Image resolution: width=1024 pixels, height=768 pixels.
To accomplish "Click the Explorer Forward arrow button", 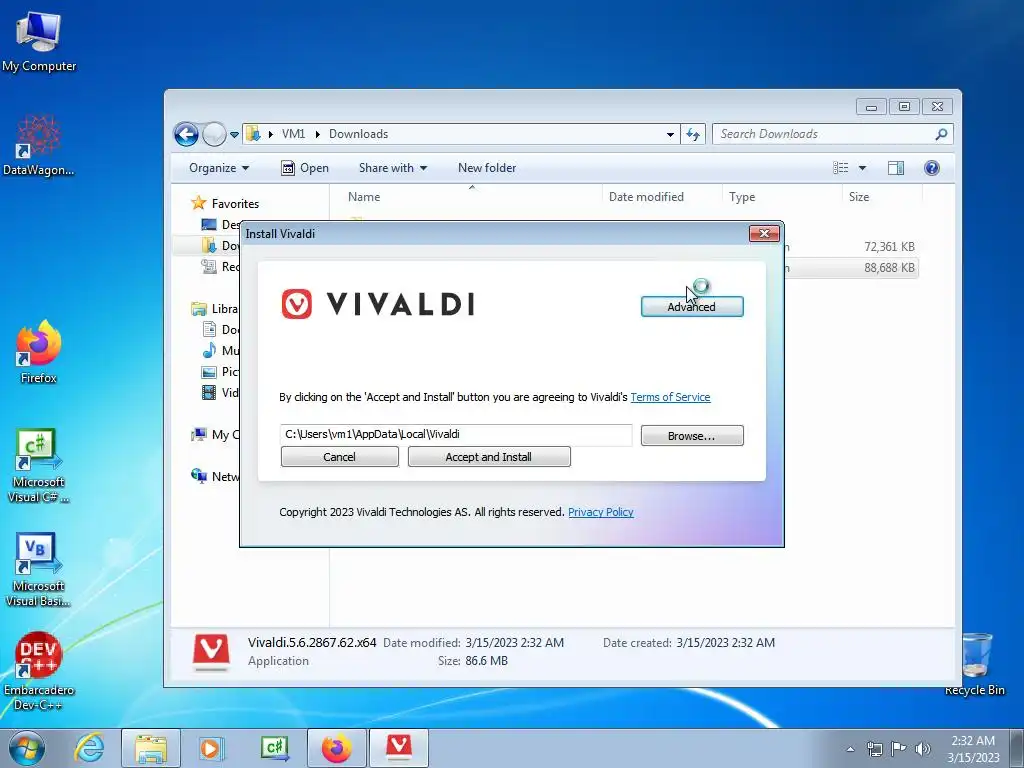I will point(214,135).
